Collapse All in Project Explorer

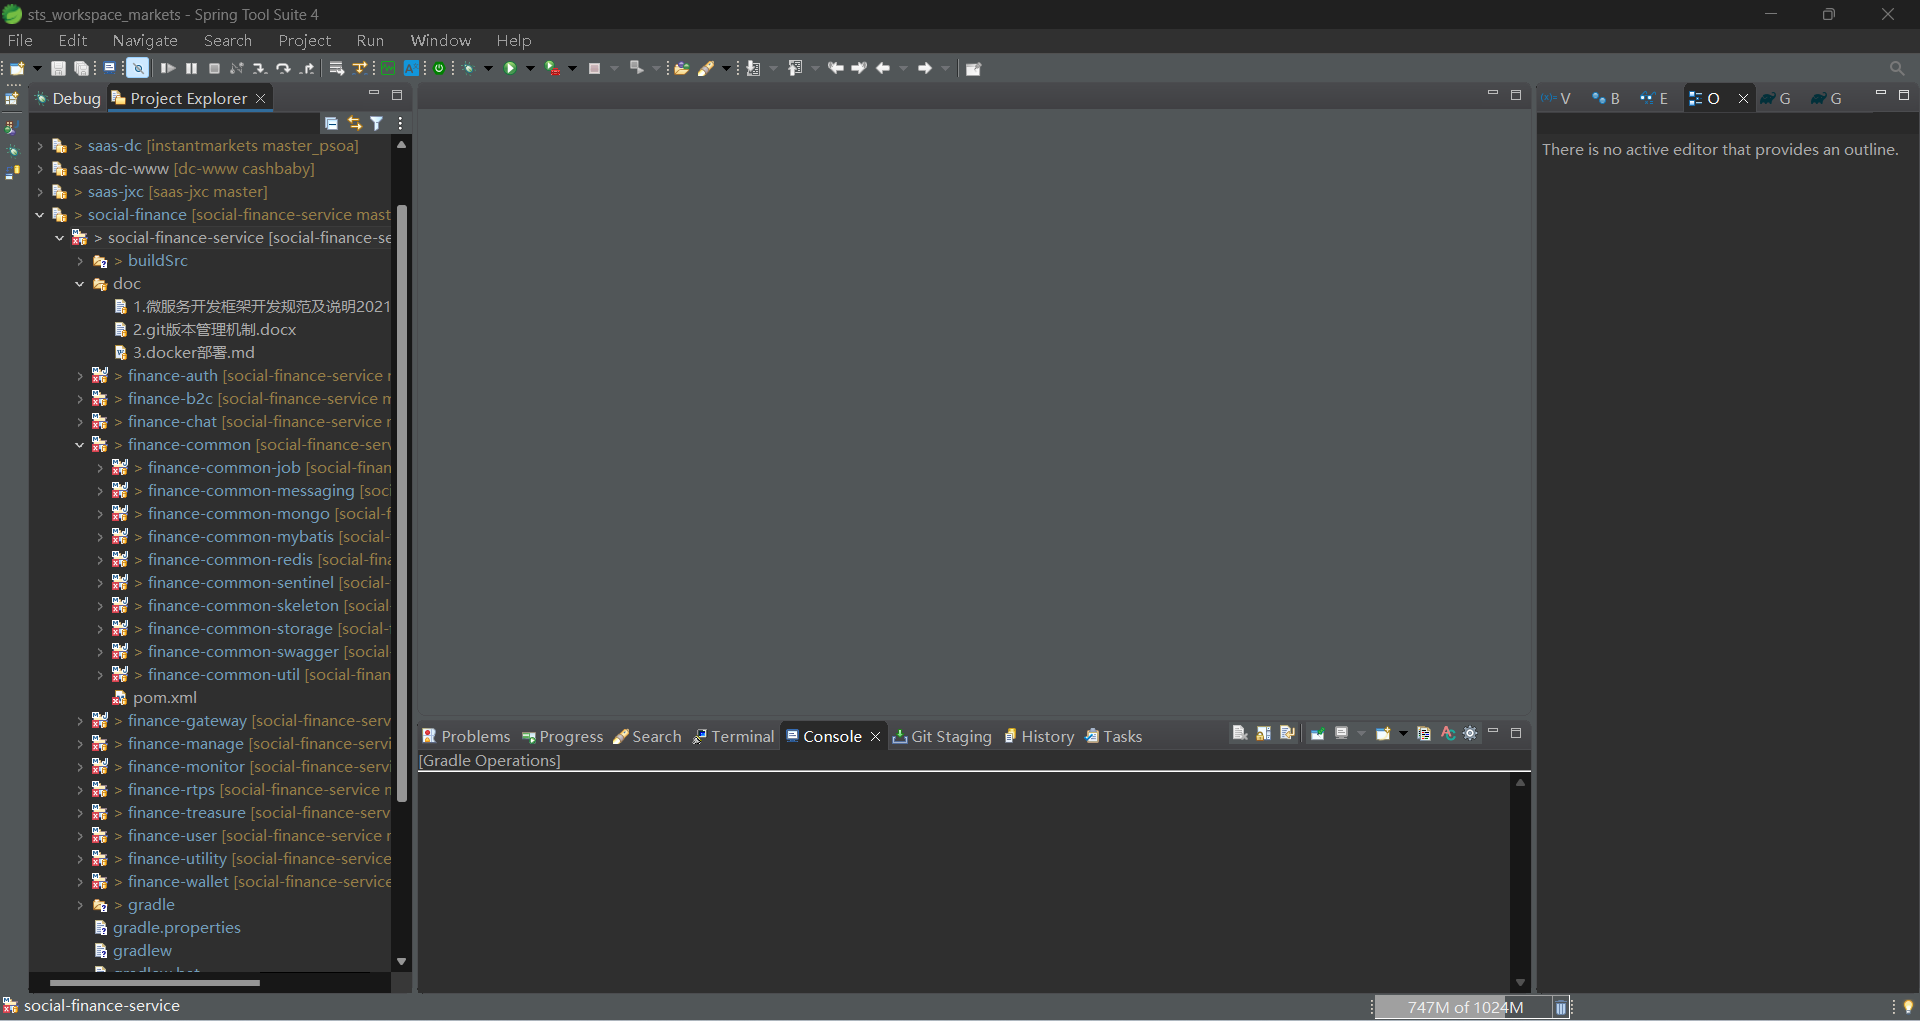tap(331, 123)
